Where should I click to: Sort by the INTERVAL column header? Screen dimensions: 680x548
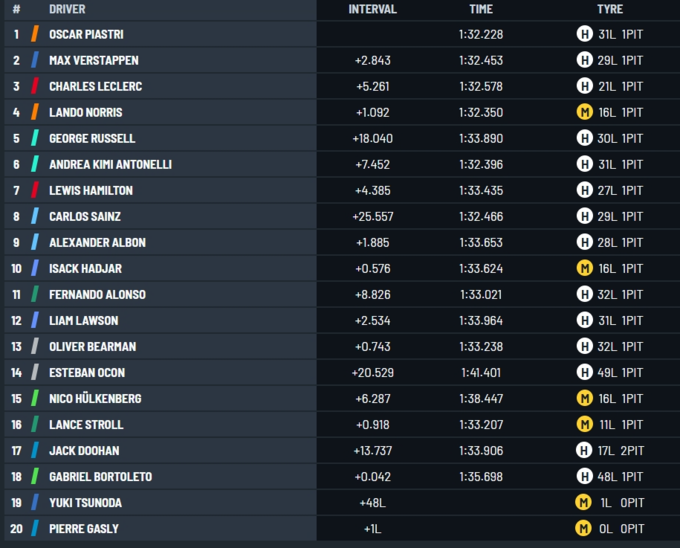372,9
